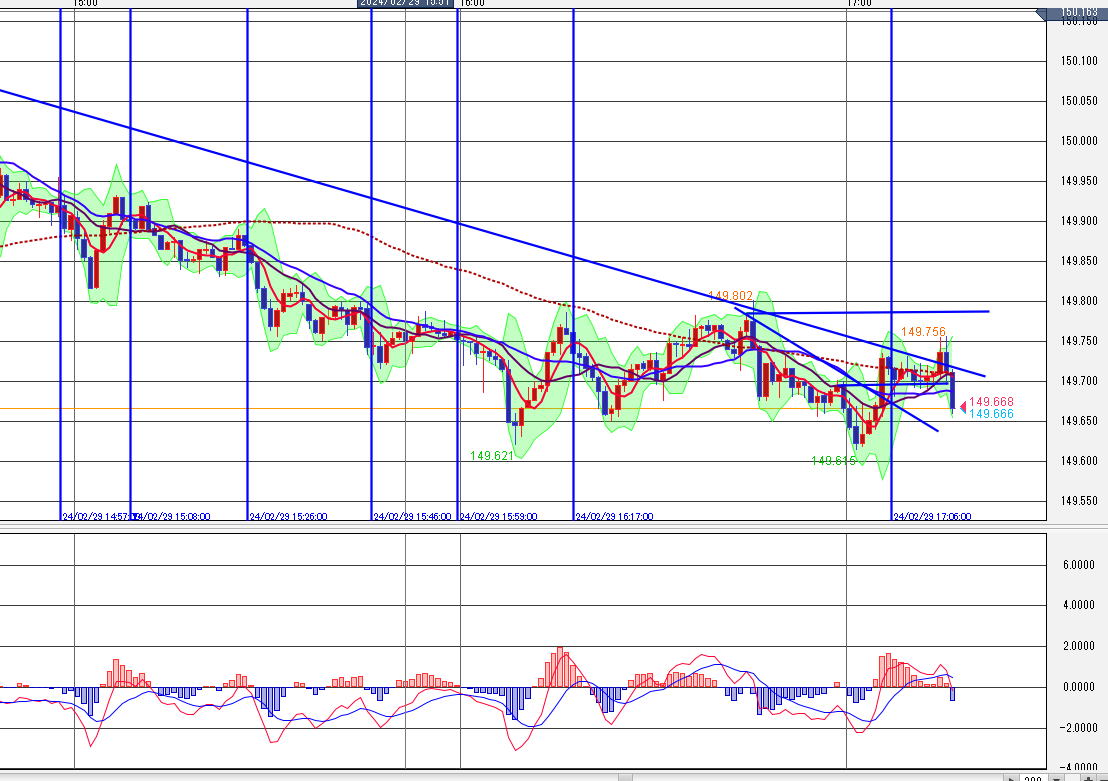Click the 0.0000 level on oscillator axis
Viewport: 1108px width, 781px height.
1076,687
